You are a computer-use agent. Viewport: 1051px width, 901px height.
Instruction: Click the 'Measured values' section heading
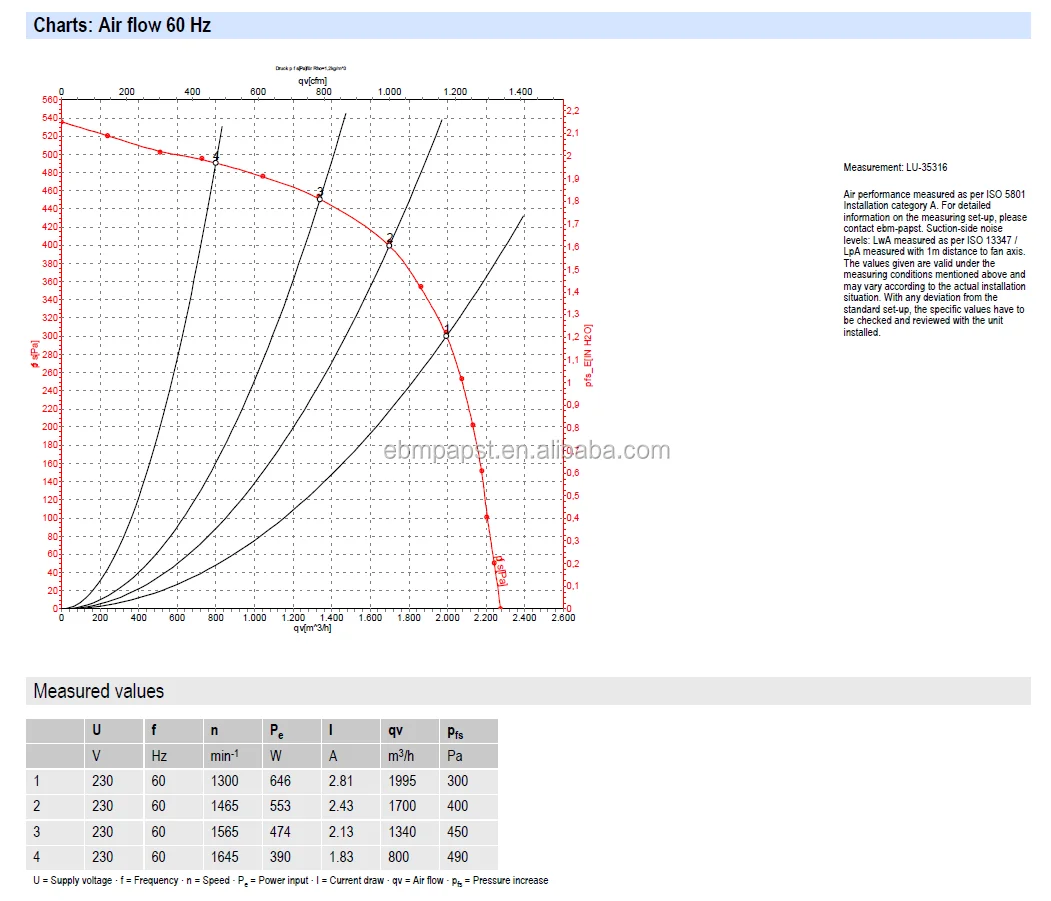(x=98, y=691)
